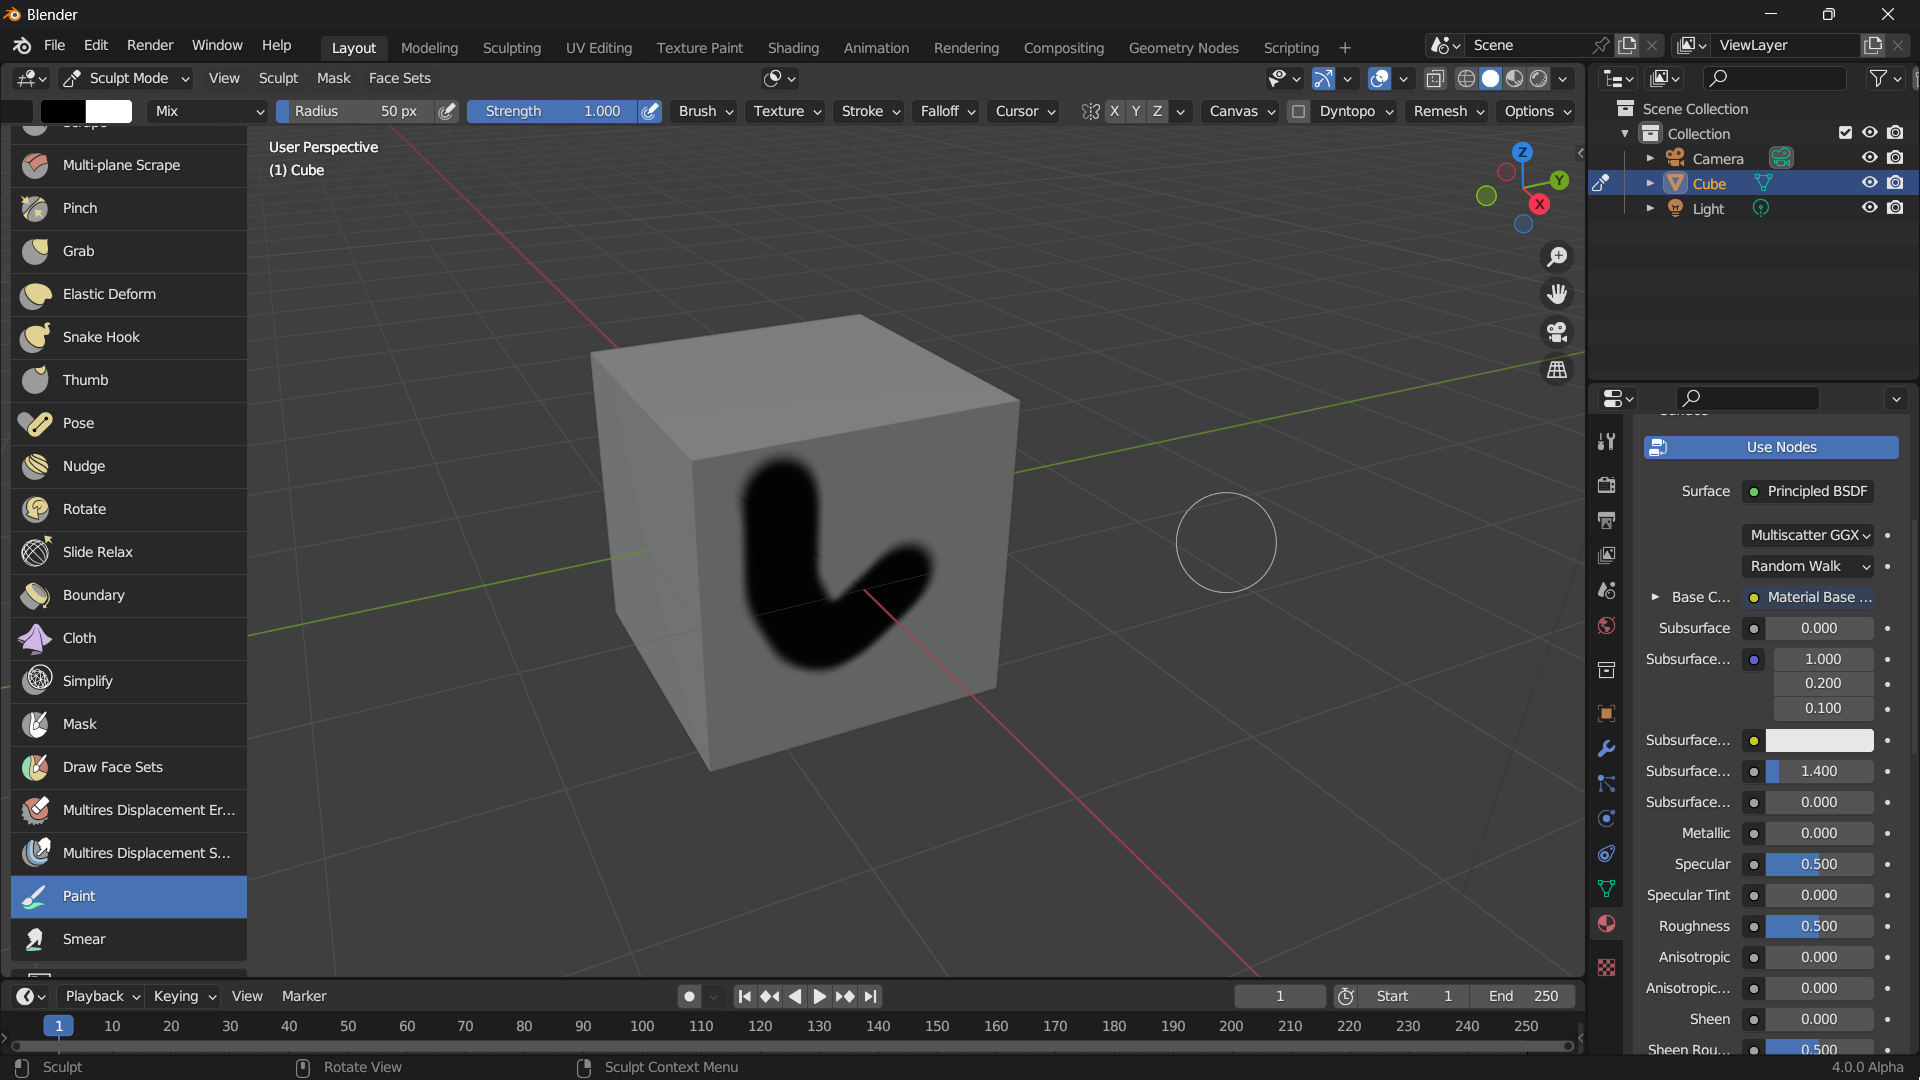Open the Brush settings dropdown

(x=705, y=111)
